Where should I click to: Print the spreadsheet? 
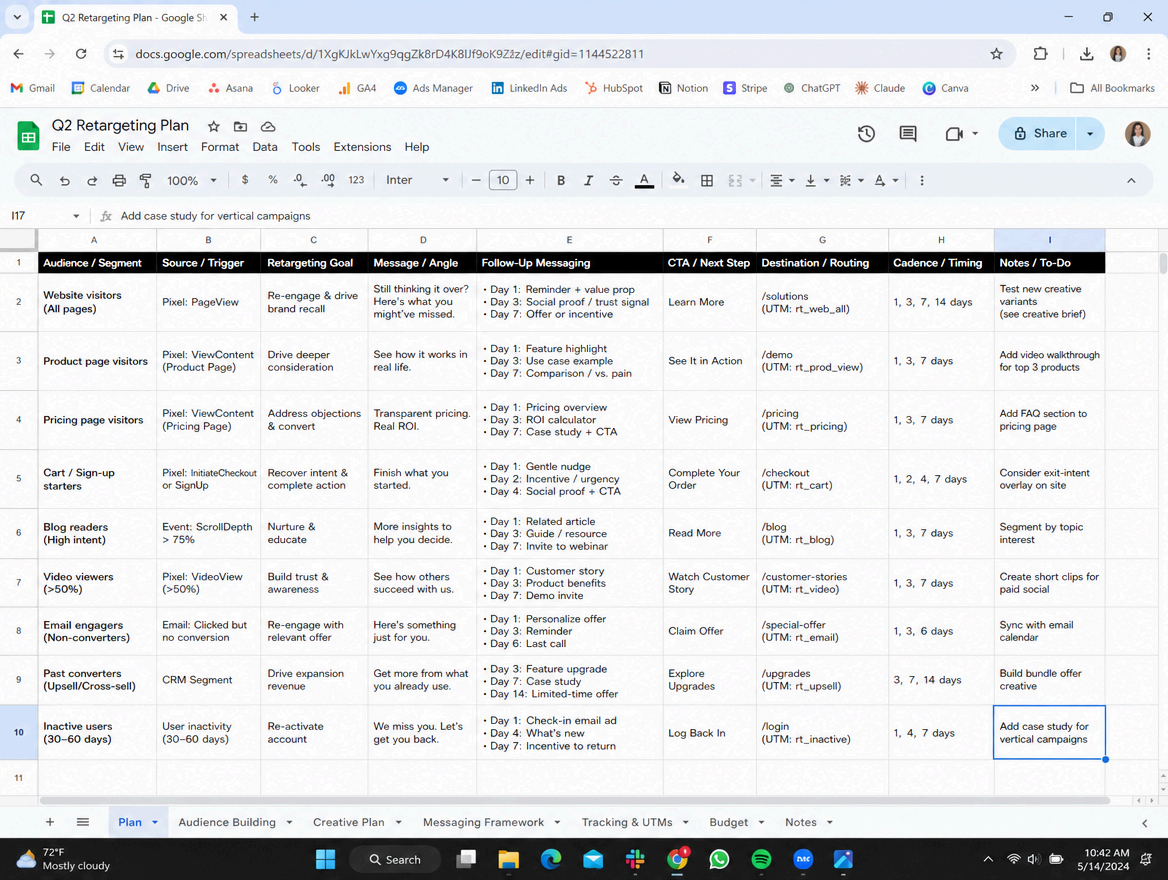pos(119,180)
